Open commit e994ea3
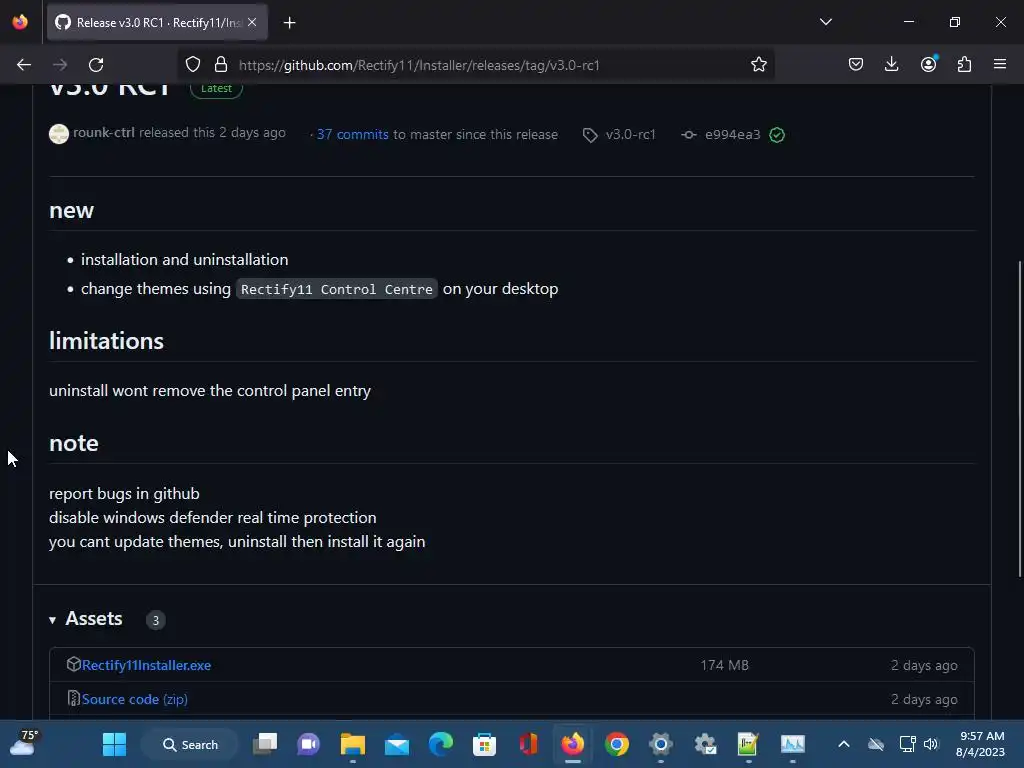 click(x=733, y=135)
